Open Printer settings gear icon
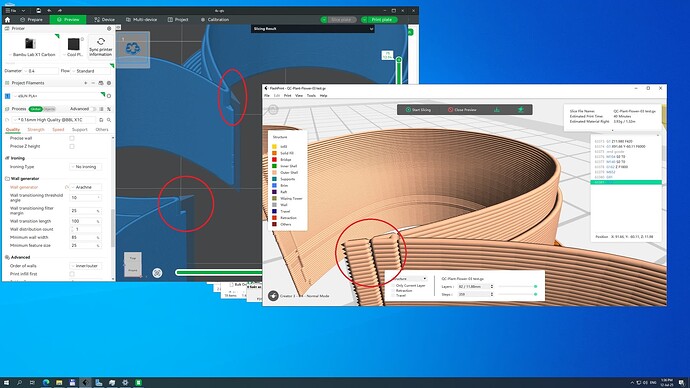This screenshot has height=388, width=690. [x=109, y=29]
